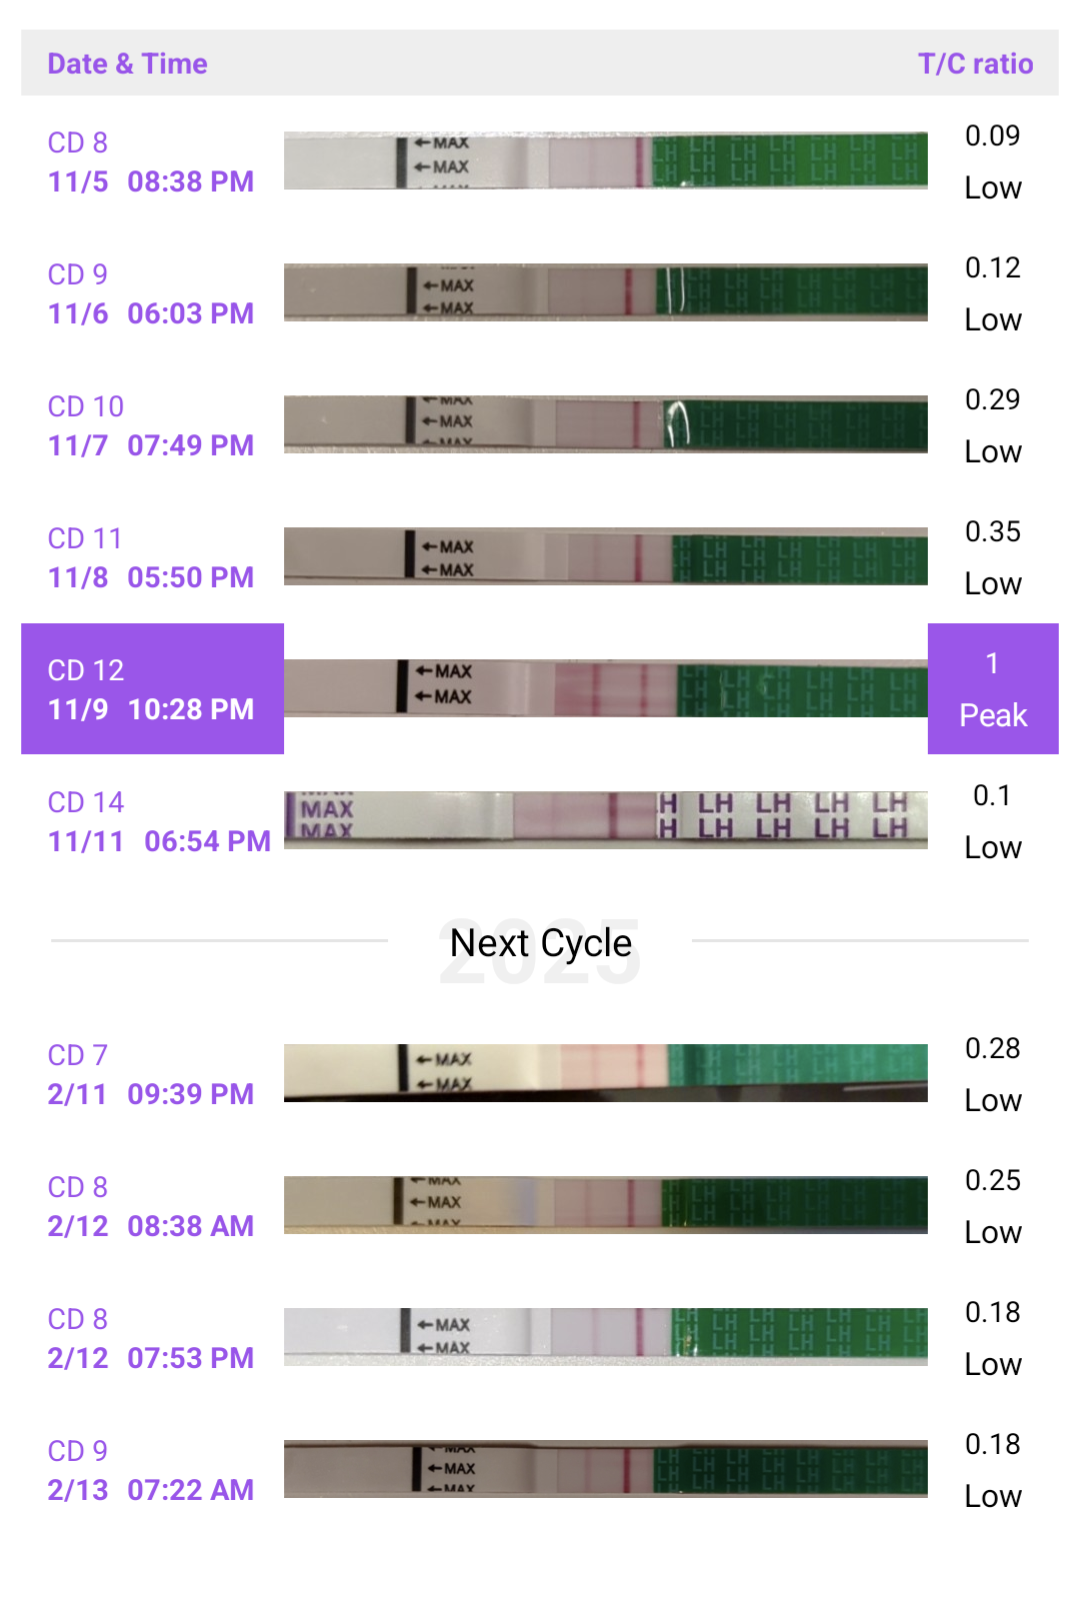Viewport: 1080px width, 1601px height.
Task: Tap the CD 14 test strip picture
Action: click(605, 820)
